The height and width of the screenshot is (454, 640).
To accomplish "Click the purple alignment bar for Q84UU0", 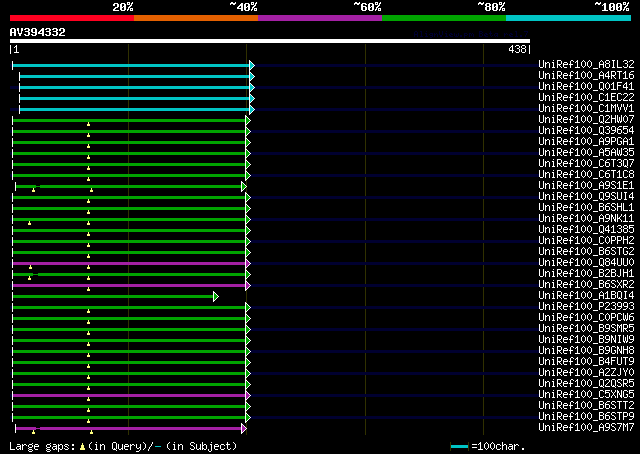I will 129,263.
